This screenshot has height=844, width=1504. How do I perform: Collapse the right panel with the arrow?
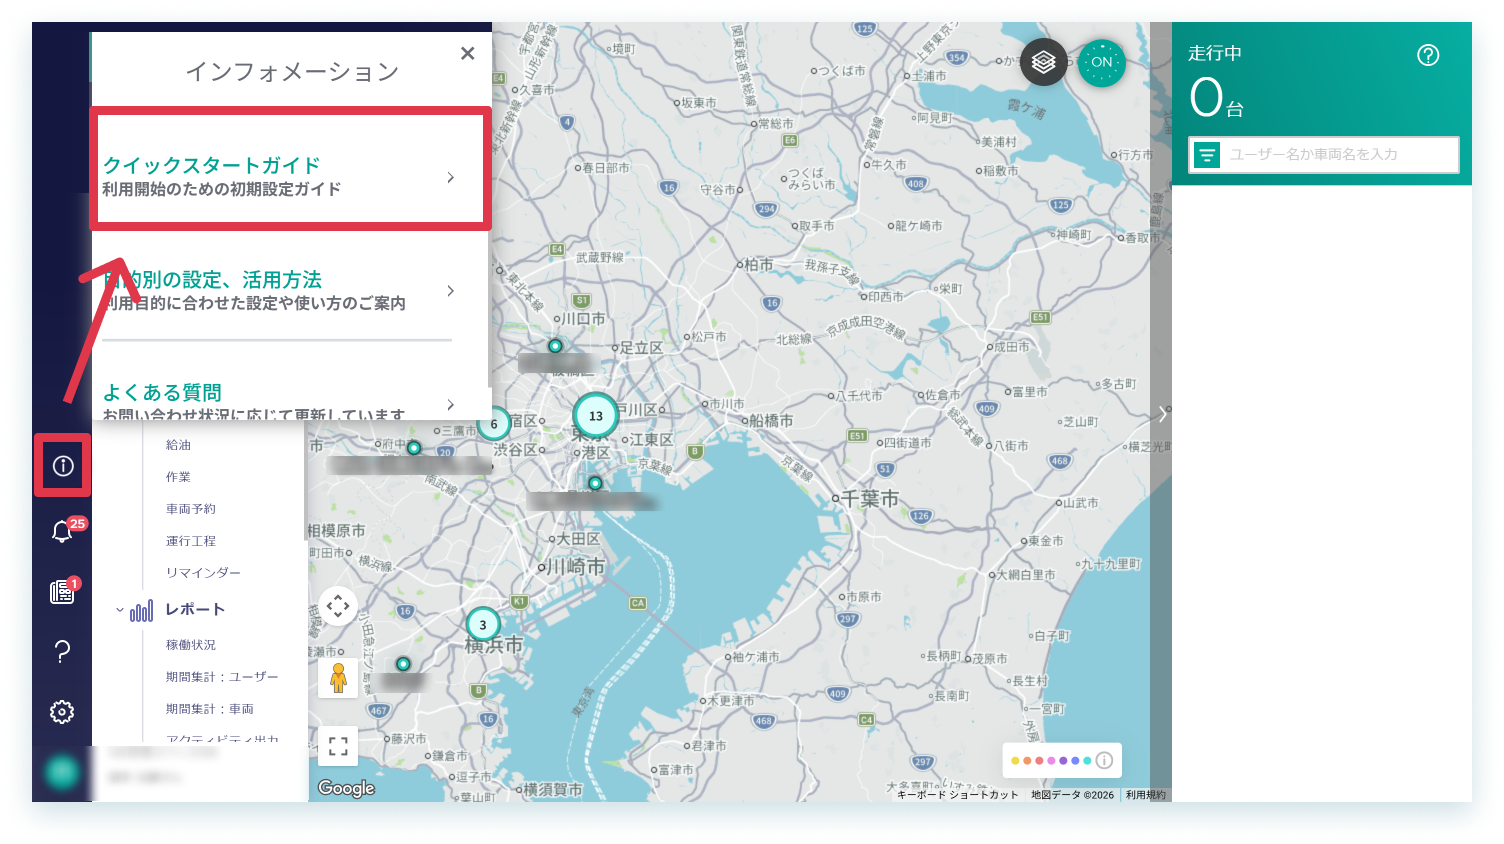click(1162, 414)
